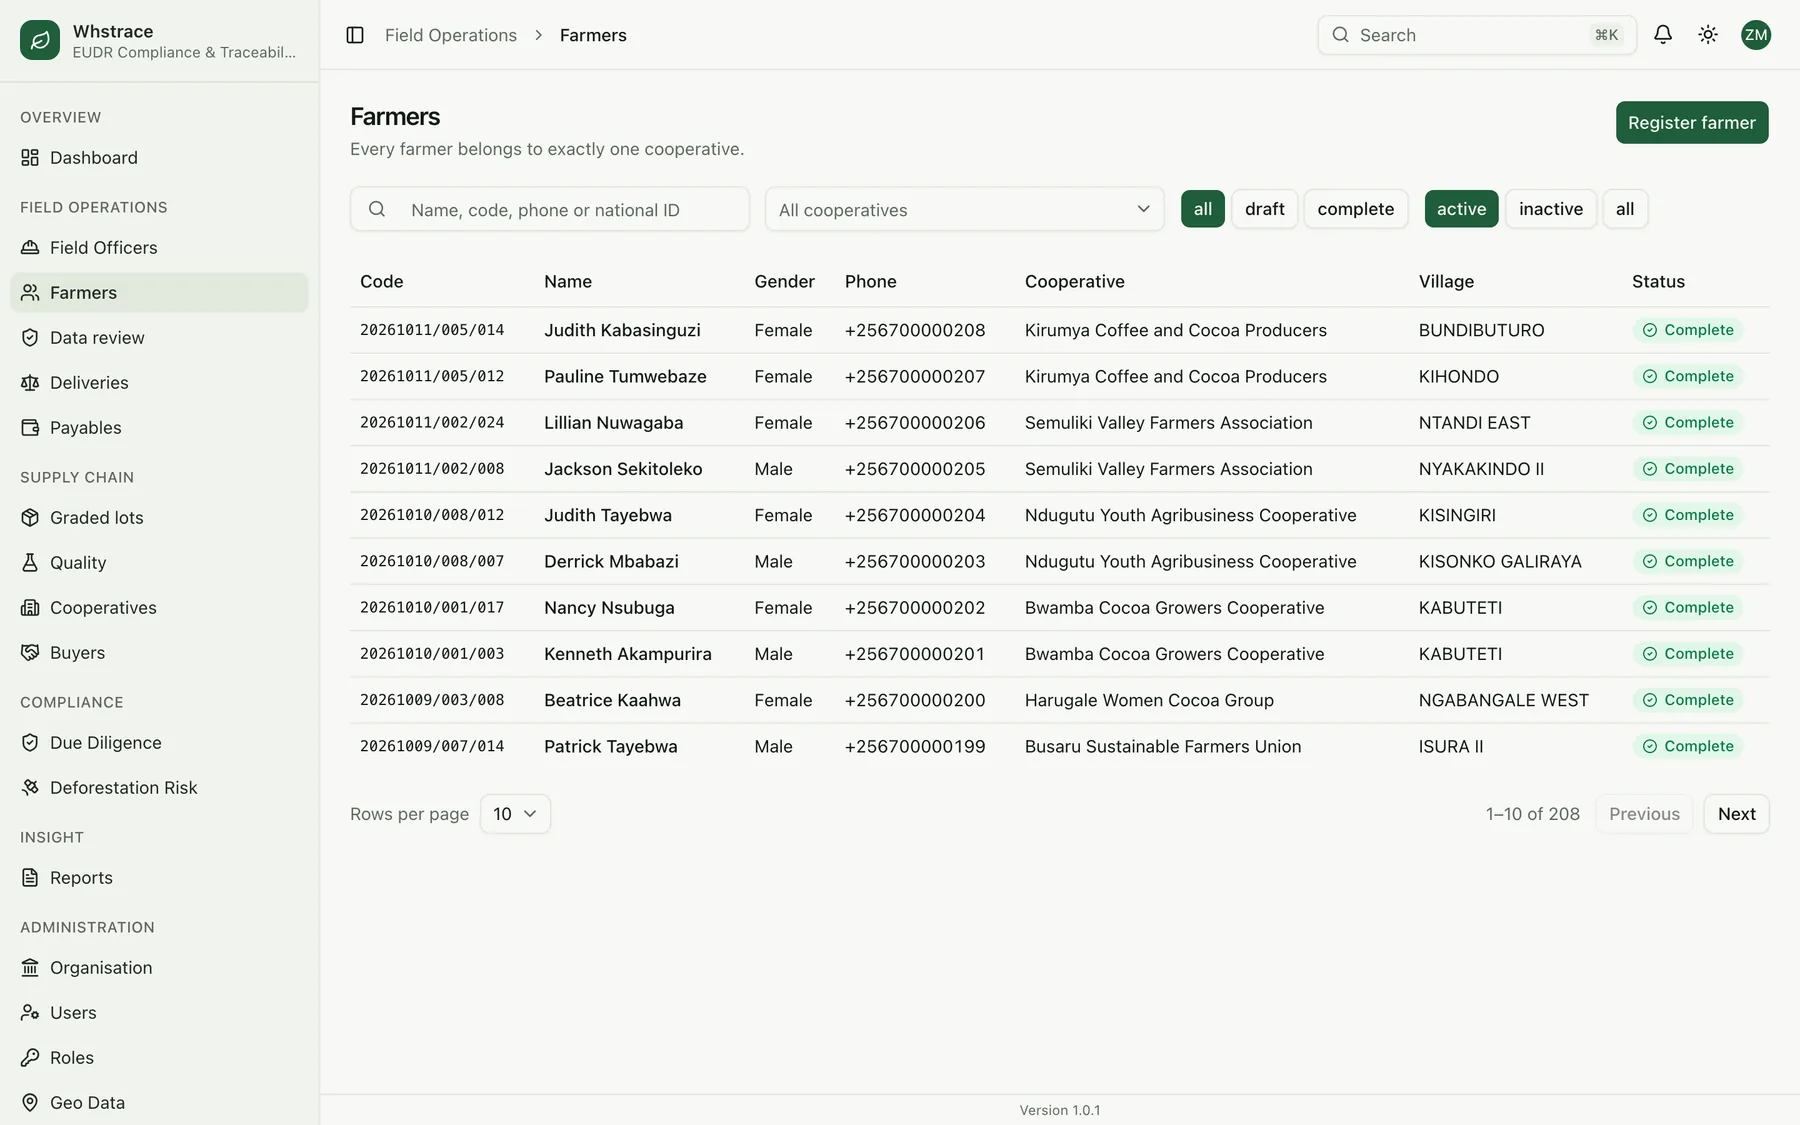
Task: Open Organisation in sidebar
Action: (x=159, y=968)
